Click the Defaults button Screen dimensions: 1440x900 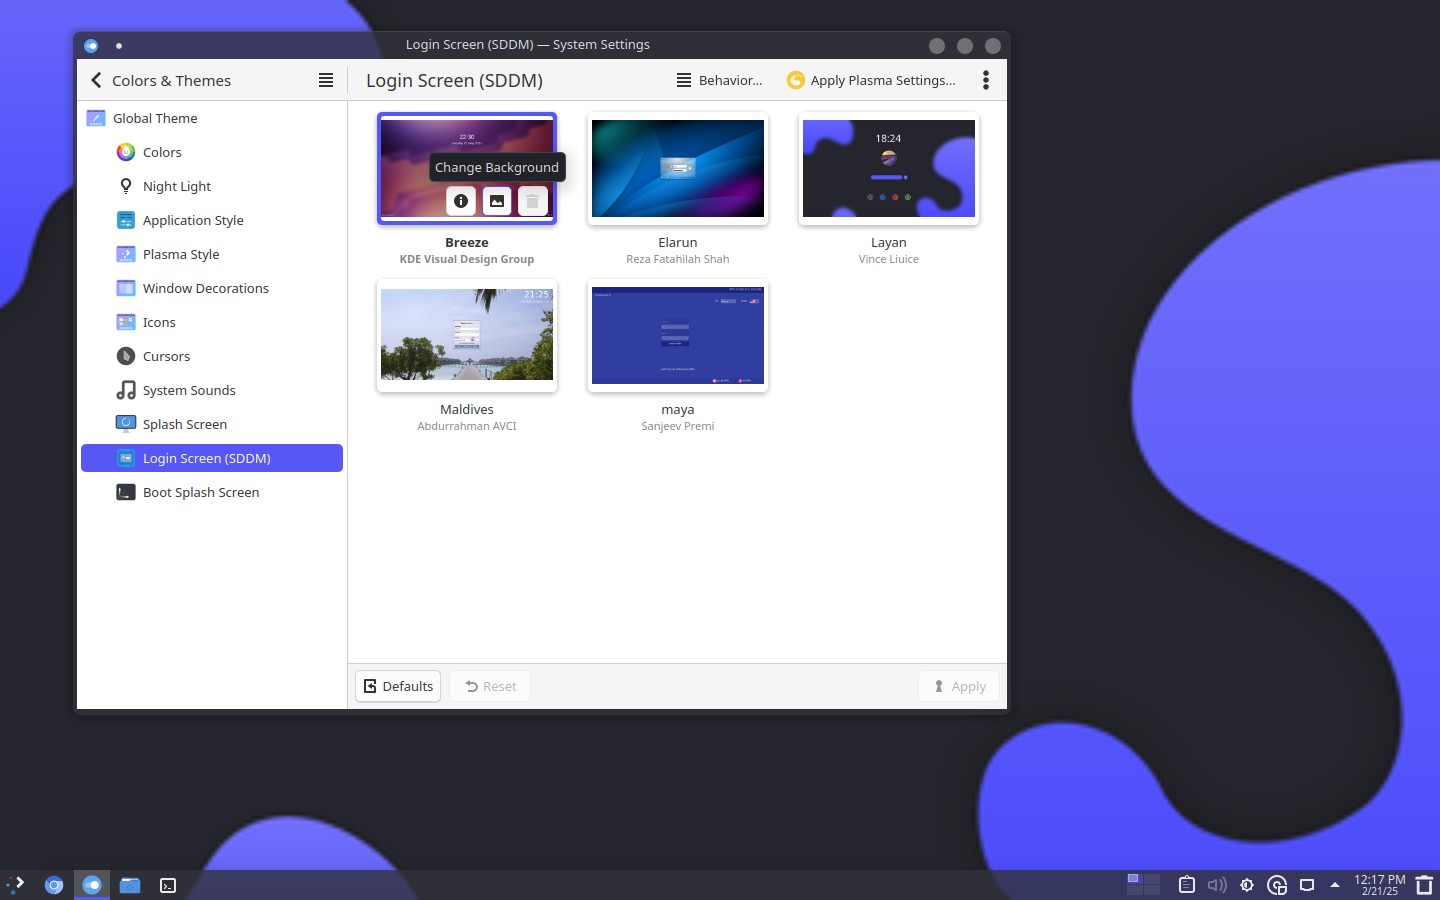(398, 686)
